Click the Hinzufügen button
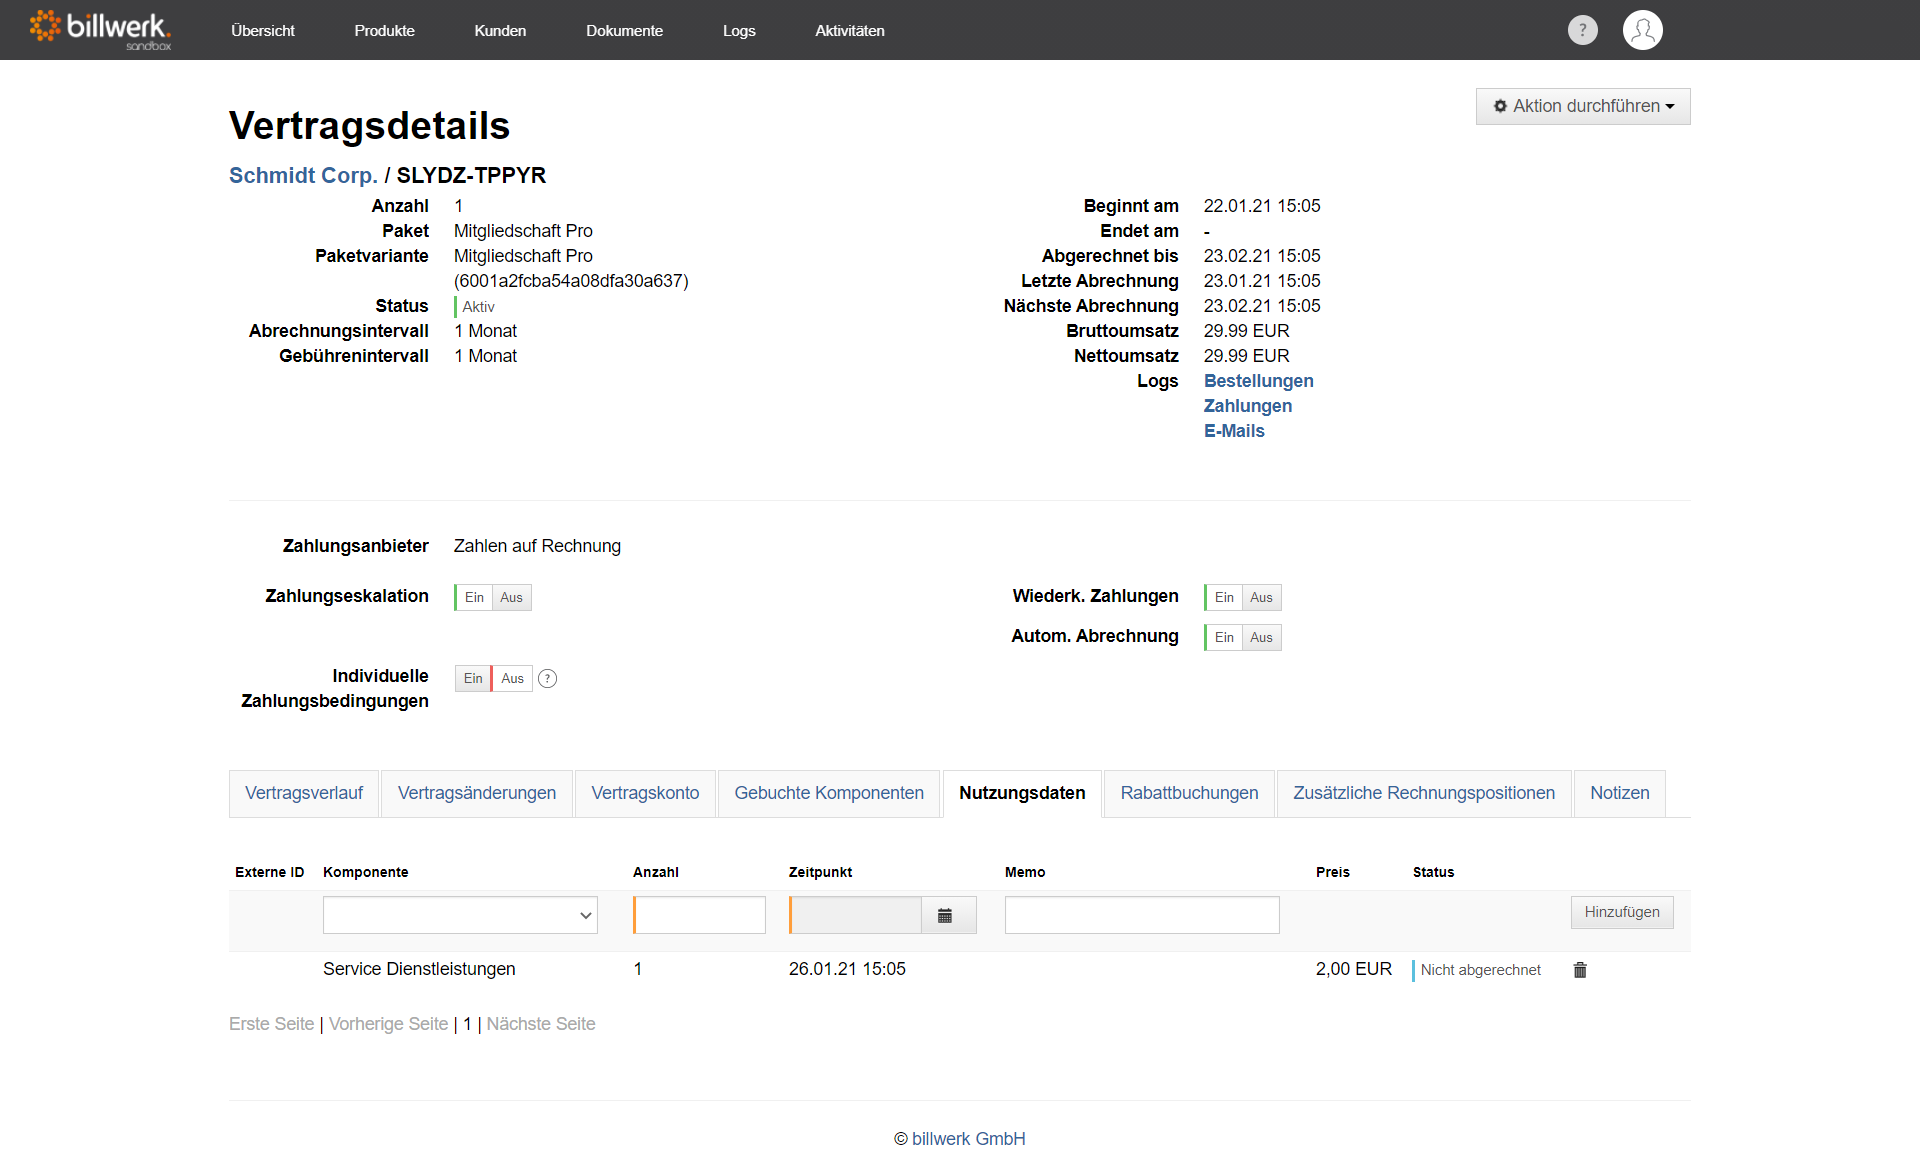 click(x=1622, y=912)
